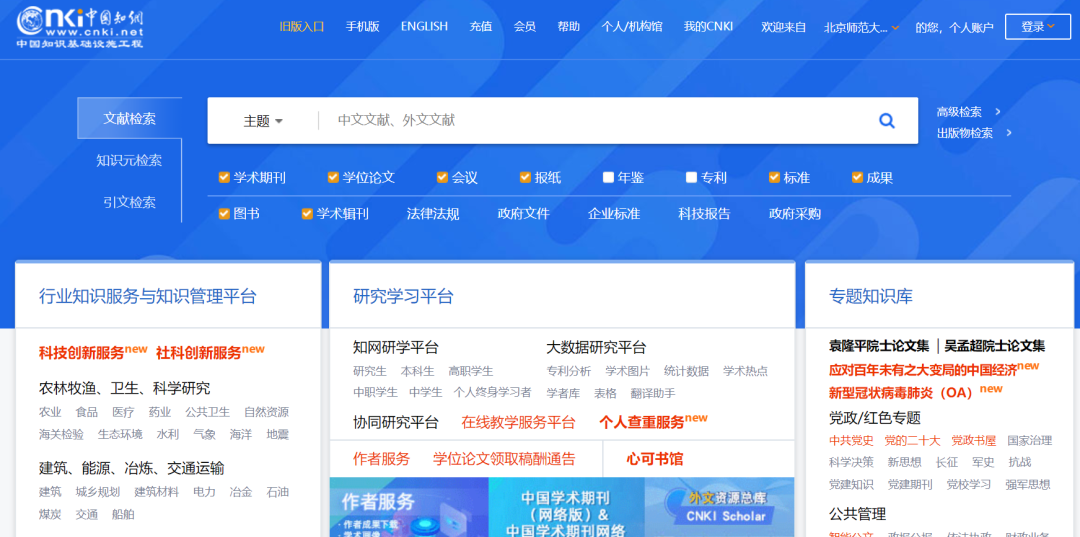Open 袁隆平院士论文集 link

click(879, 346)
